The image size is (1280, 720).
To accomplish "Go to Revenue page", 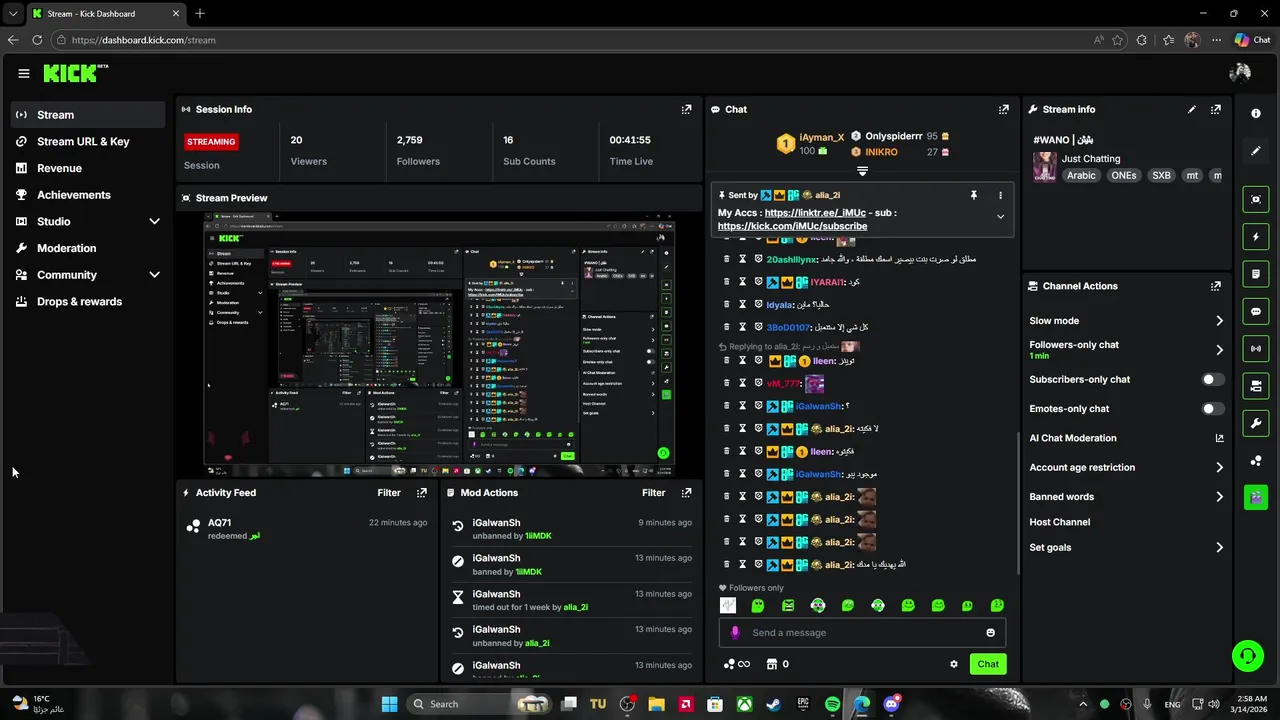I will pyautogui.click(x=88, y=168).
